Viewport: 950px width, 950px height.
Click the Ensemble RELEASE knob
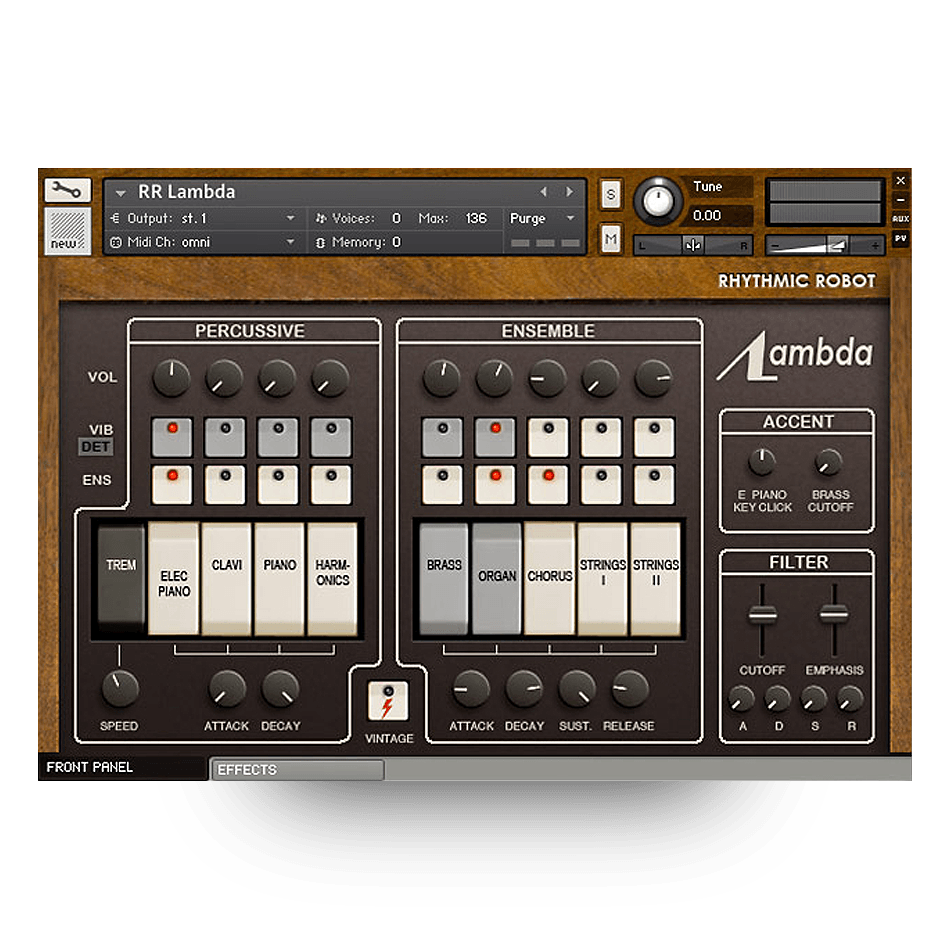click(630, 689)
